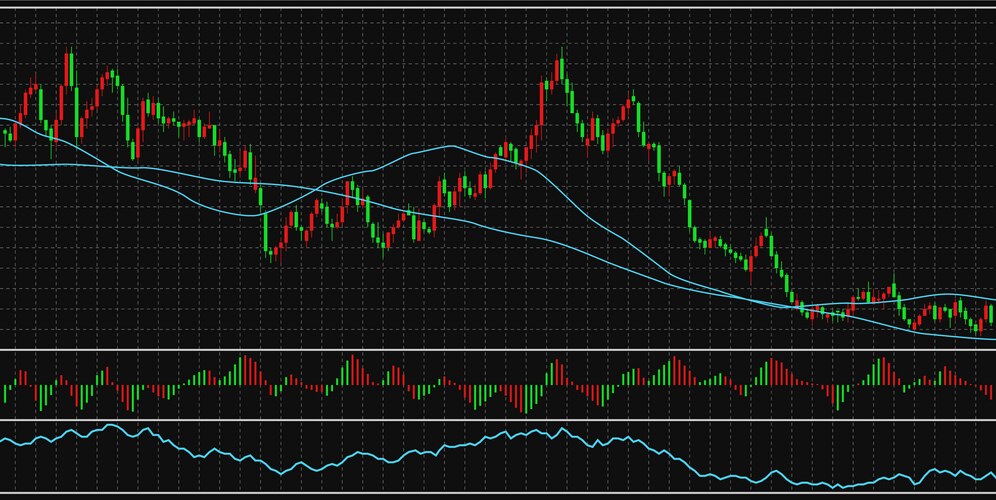Image resolution: width=996 pixels, height=500 pixels.
Task: Click the last red histogram bar on the right
Action: [990, 392]
